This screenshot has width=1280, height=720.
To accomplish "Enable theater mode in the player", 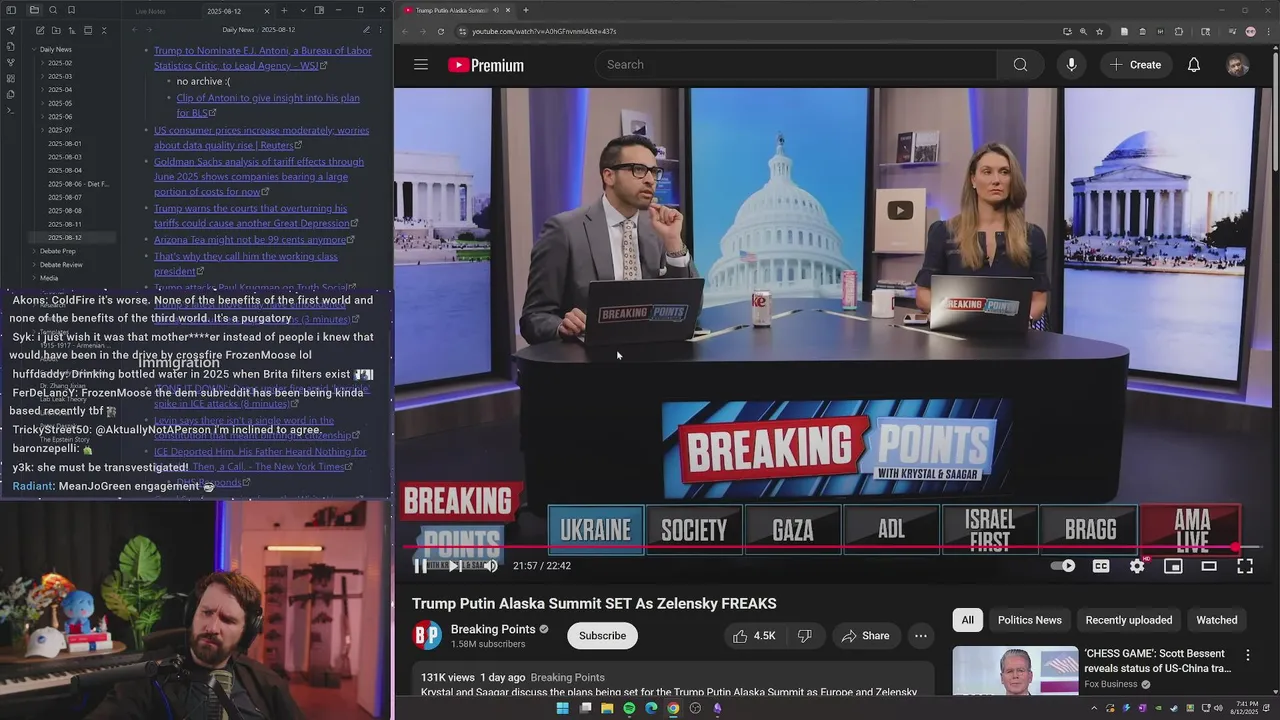I will [1209, 566].
